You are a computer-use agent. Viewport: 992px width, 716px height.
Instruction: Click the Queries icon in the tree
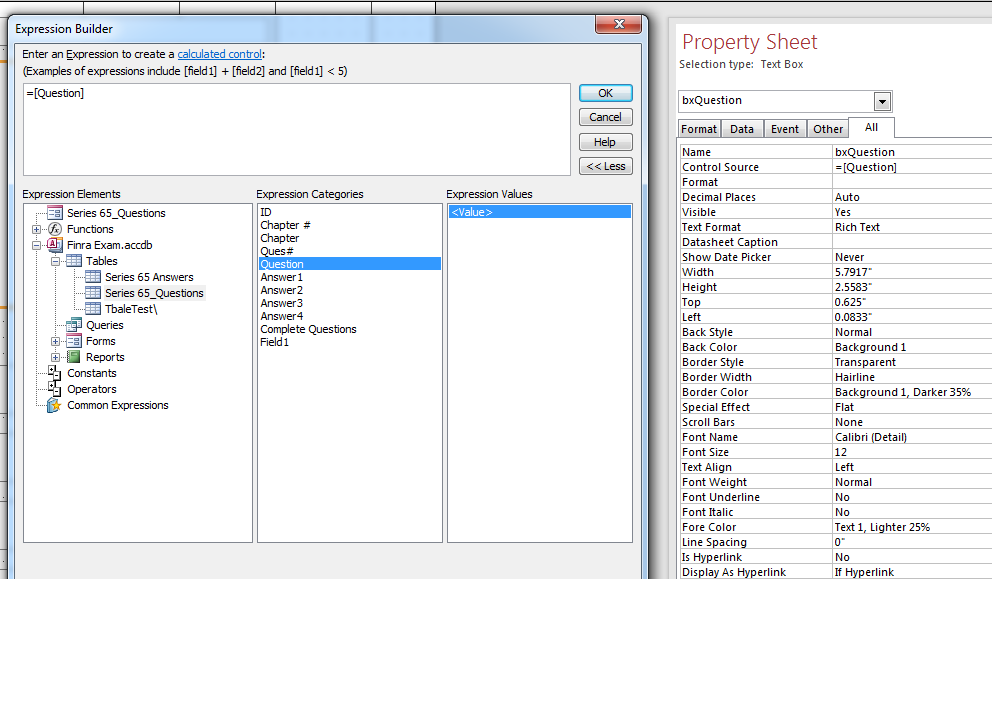pos(74,325)
